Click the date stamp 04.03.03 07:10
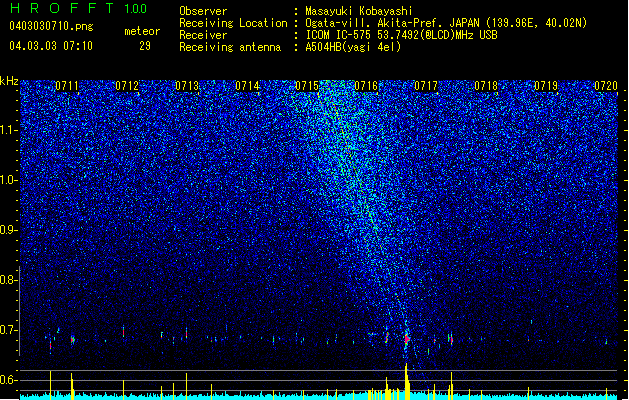Viewport: 629px width, 400px height. [51, 46]
